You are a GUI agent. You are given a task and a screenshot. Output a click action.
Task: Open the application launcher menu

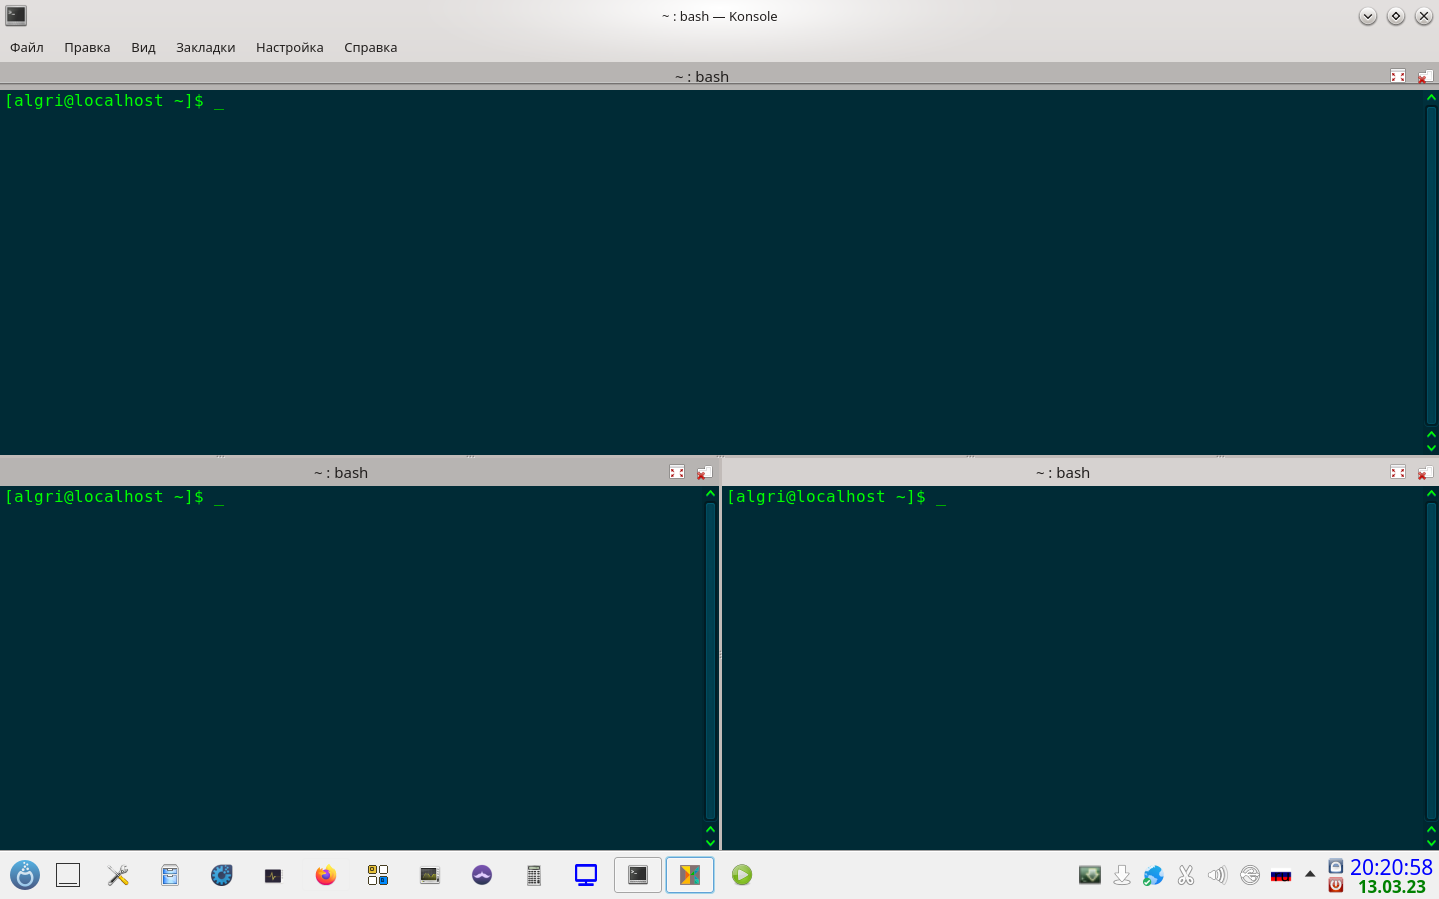(x=25, y=875)
